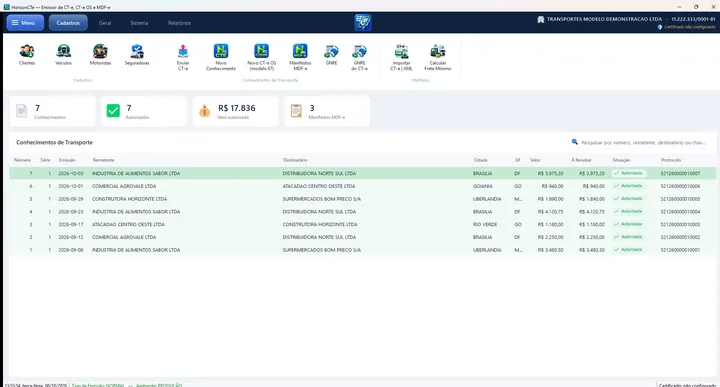
Task: Sort by the Situação column header
Action: (621, 160)
